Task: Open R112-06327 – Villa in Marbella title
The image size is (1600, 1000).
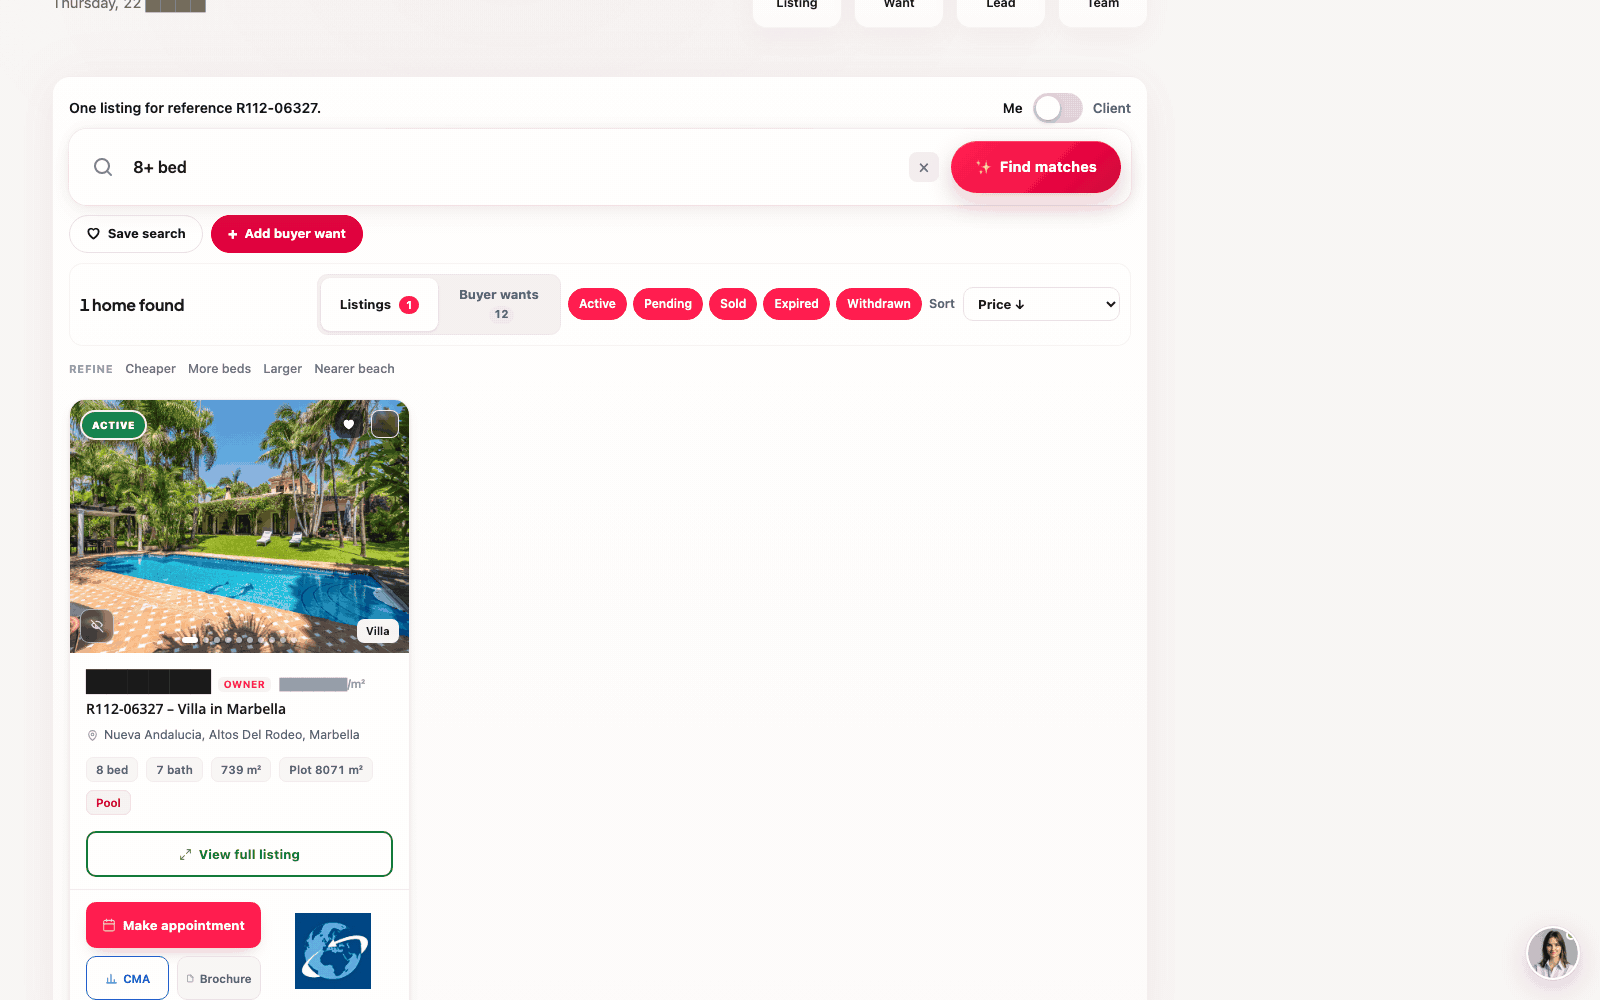Action: (x=186, y=709)
